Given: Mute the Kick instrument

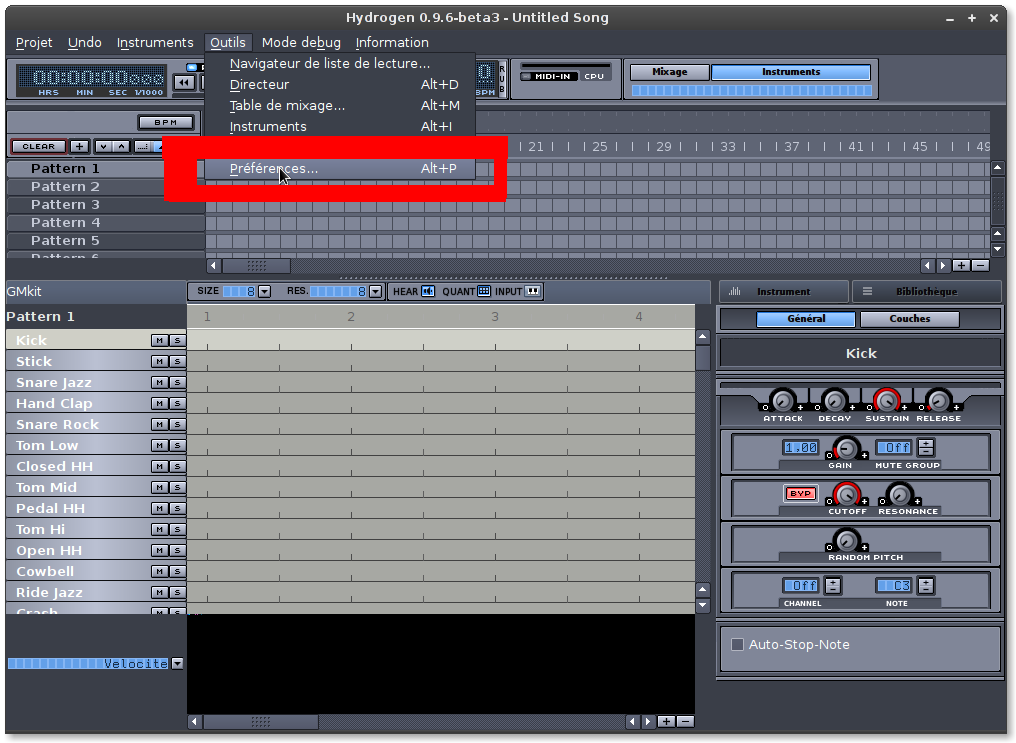Looking at the screenshot, I should [159, 341].
